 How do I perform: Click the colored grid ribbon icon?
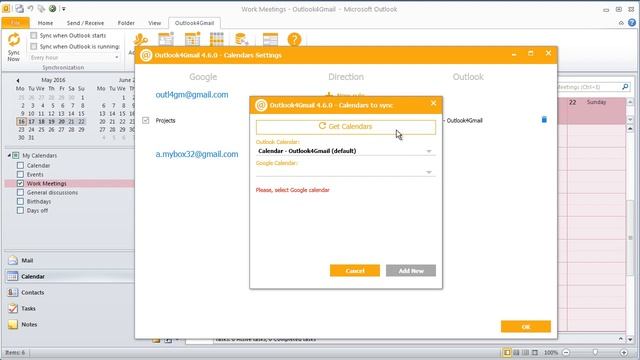point(216,40)
